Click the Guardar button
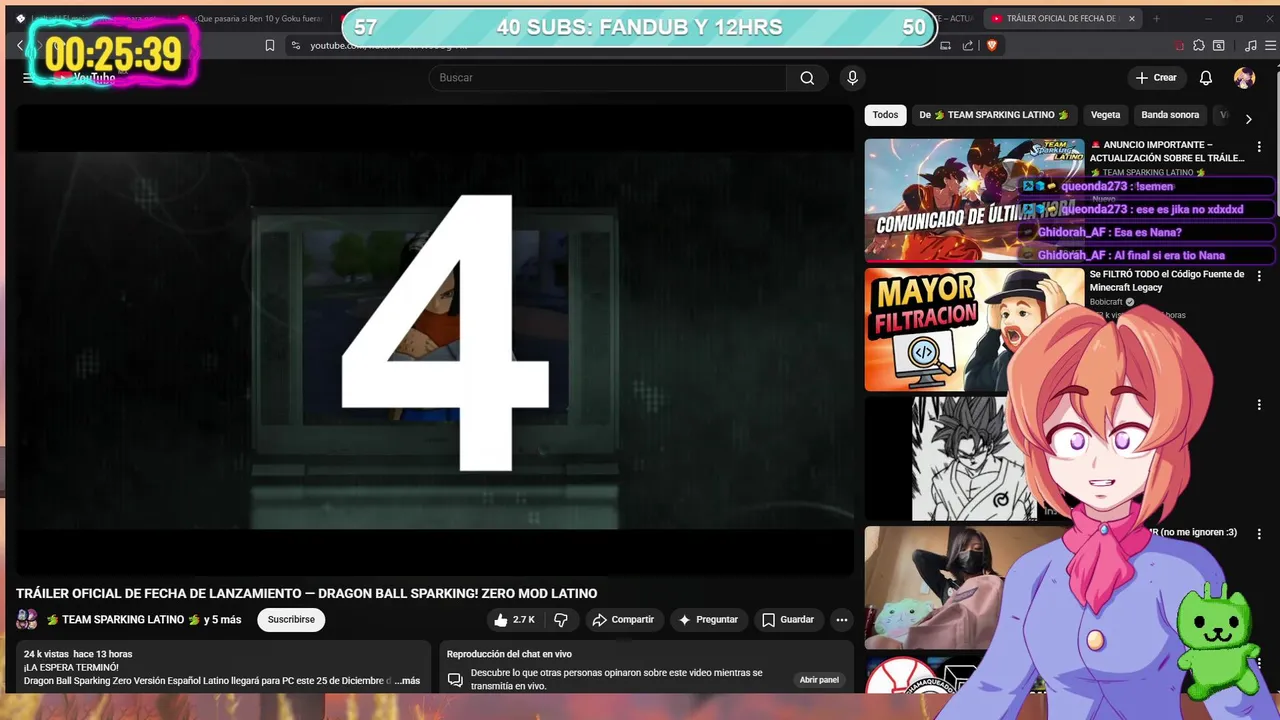Viewport: 1280px width, 720px height. (788, 620)
